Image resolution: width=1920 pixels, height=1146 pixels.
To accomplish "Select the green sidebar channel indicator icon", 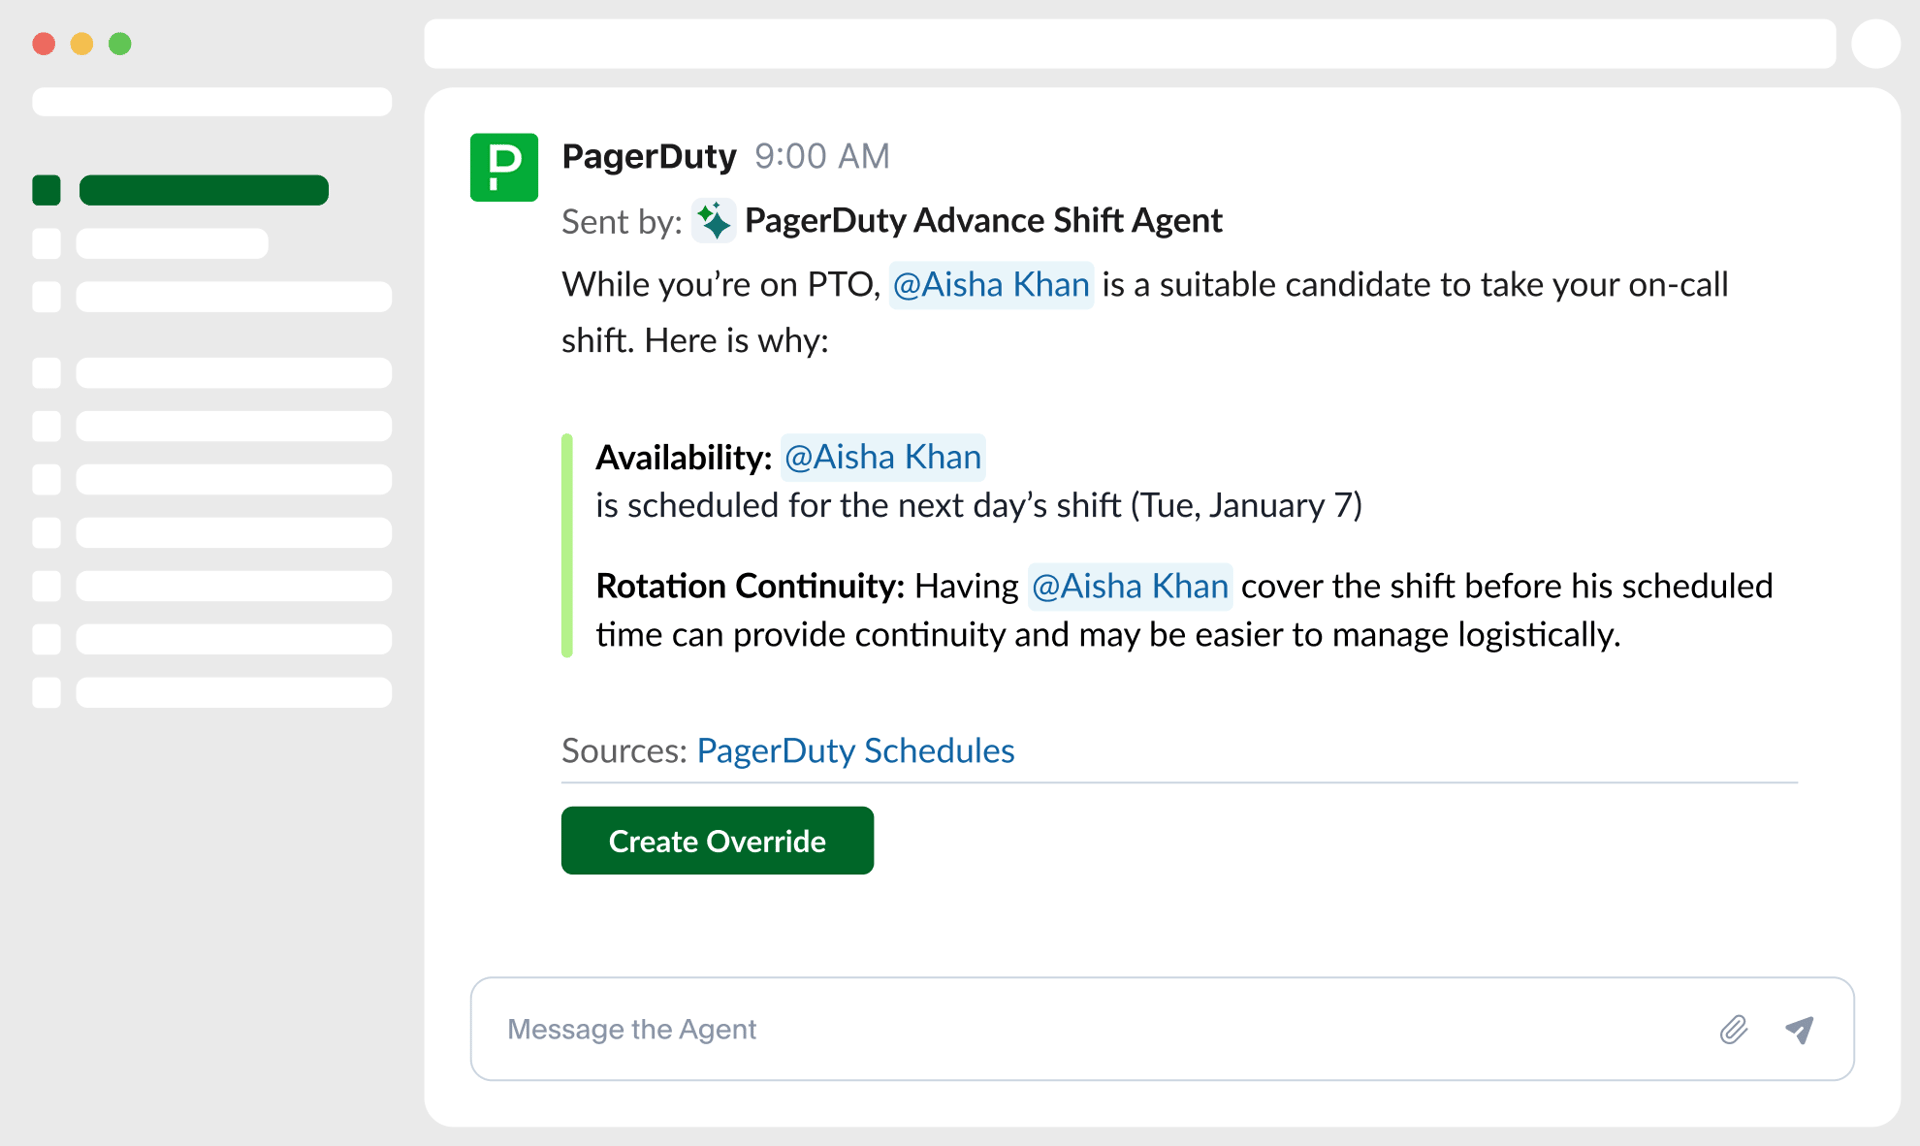I will coord(46,189).
